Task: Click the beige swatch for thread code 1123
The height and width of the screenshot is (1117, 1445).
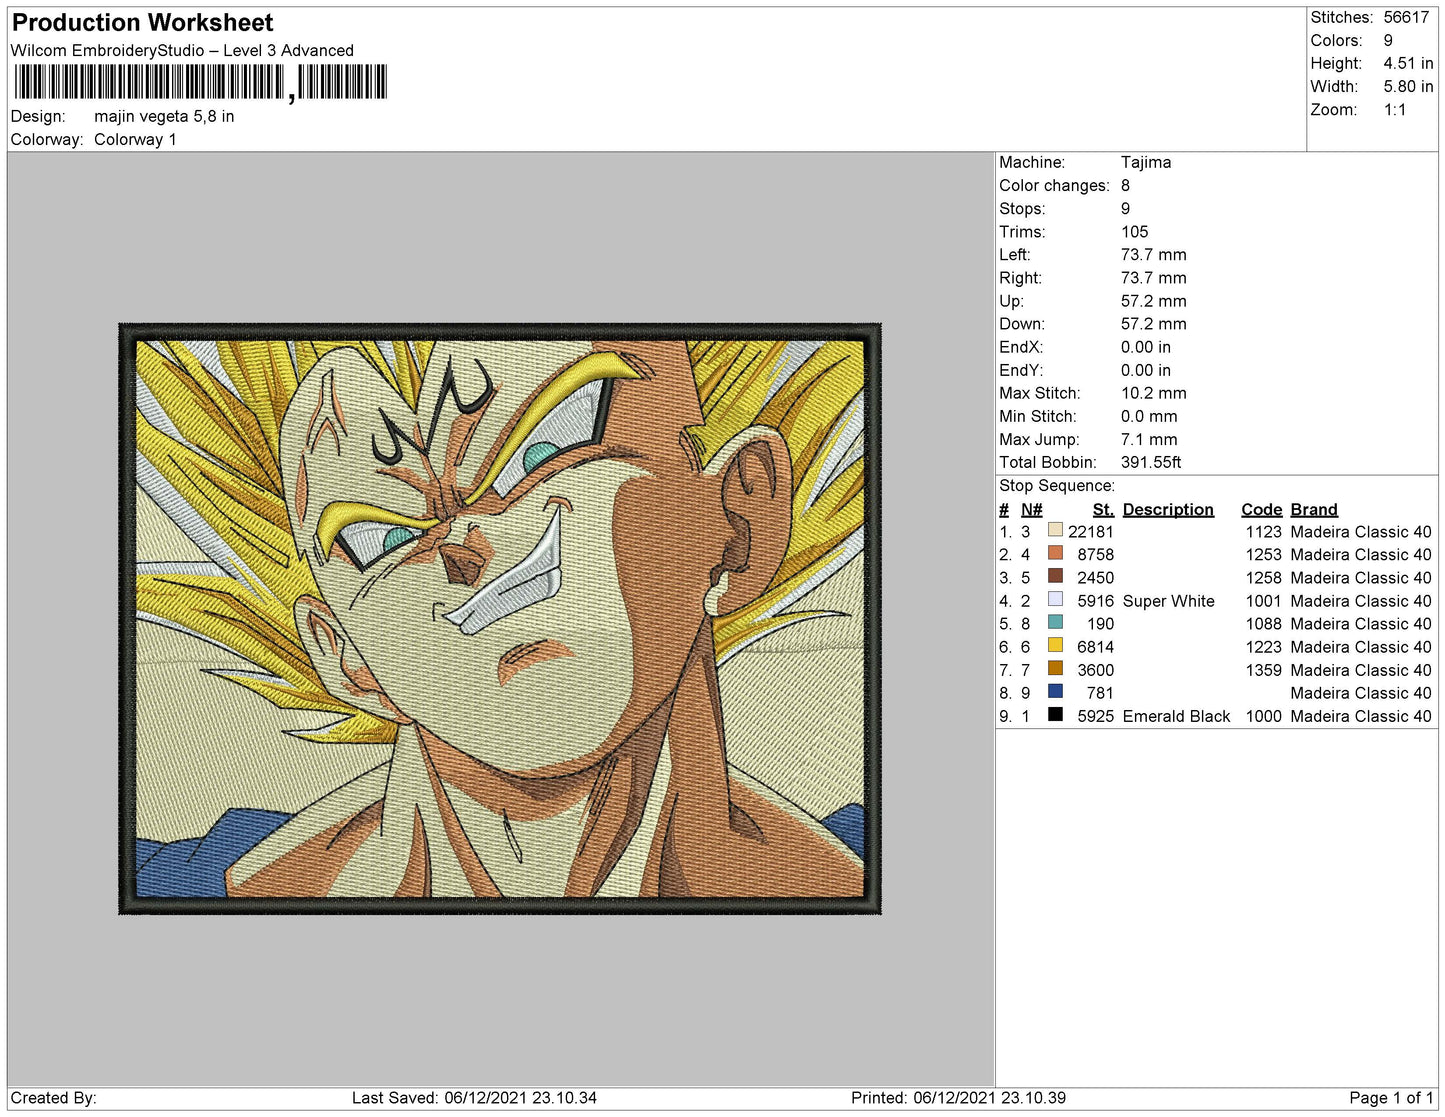Action: tap(1055, 530)
